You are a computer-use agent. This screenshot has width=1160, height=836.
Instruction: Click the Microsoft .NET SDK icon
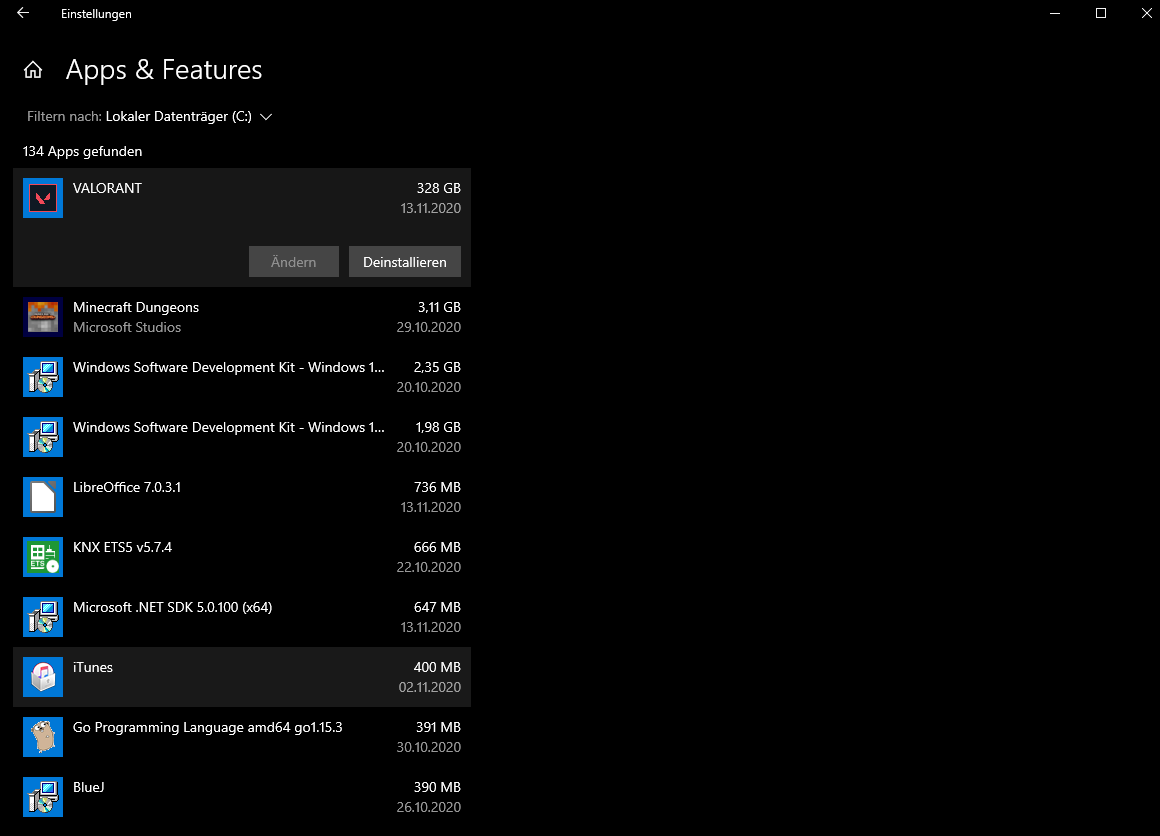[43, 617]
